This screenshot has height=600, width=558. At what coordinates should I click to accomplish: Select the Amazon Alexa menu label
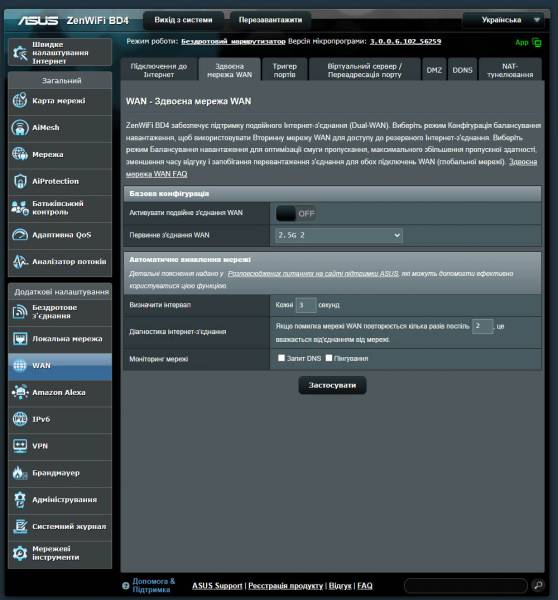(x=59, y=392)
